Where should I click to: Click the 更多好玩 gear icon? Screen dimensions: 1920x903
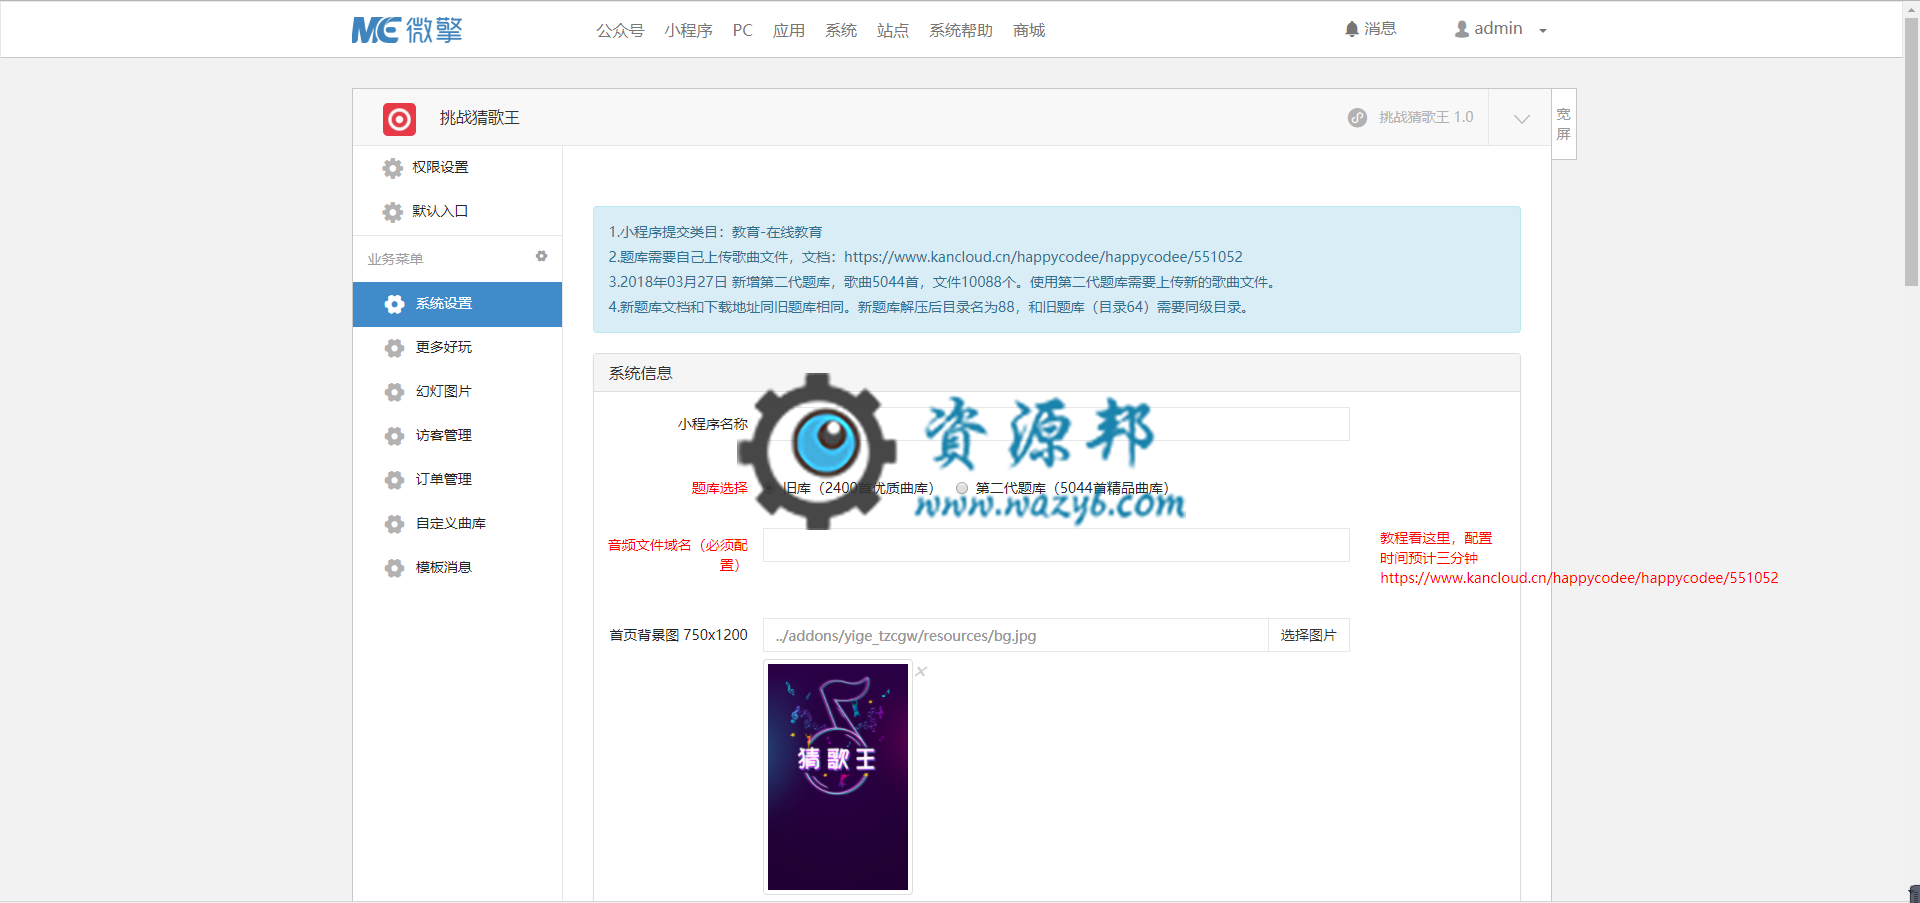[395, 348]
